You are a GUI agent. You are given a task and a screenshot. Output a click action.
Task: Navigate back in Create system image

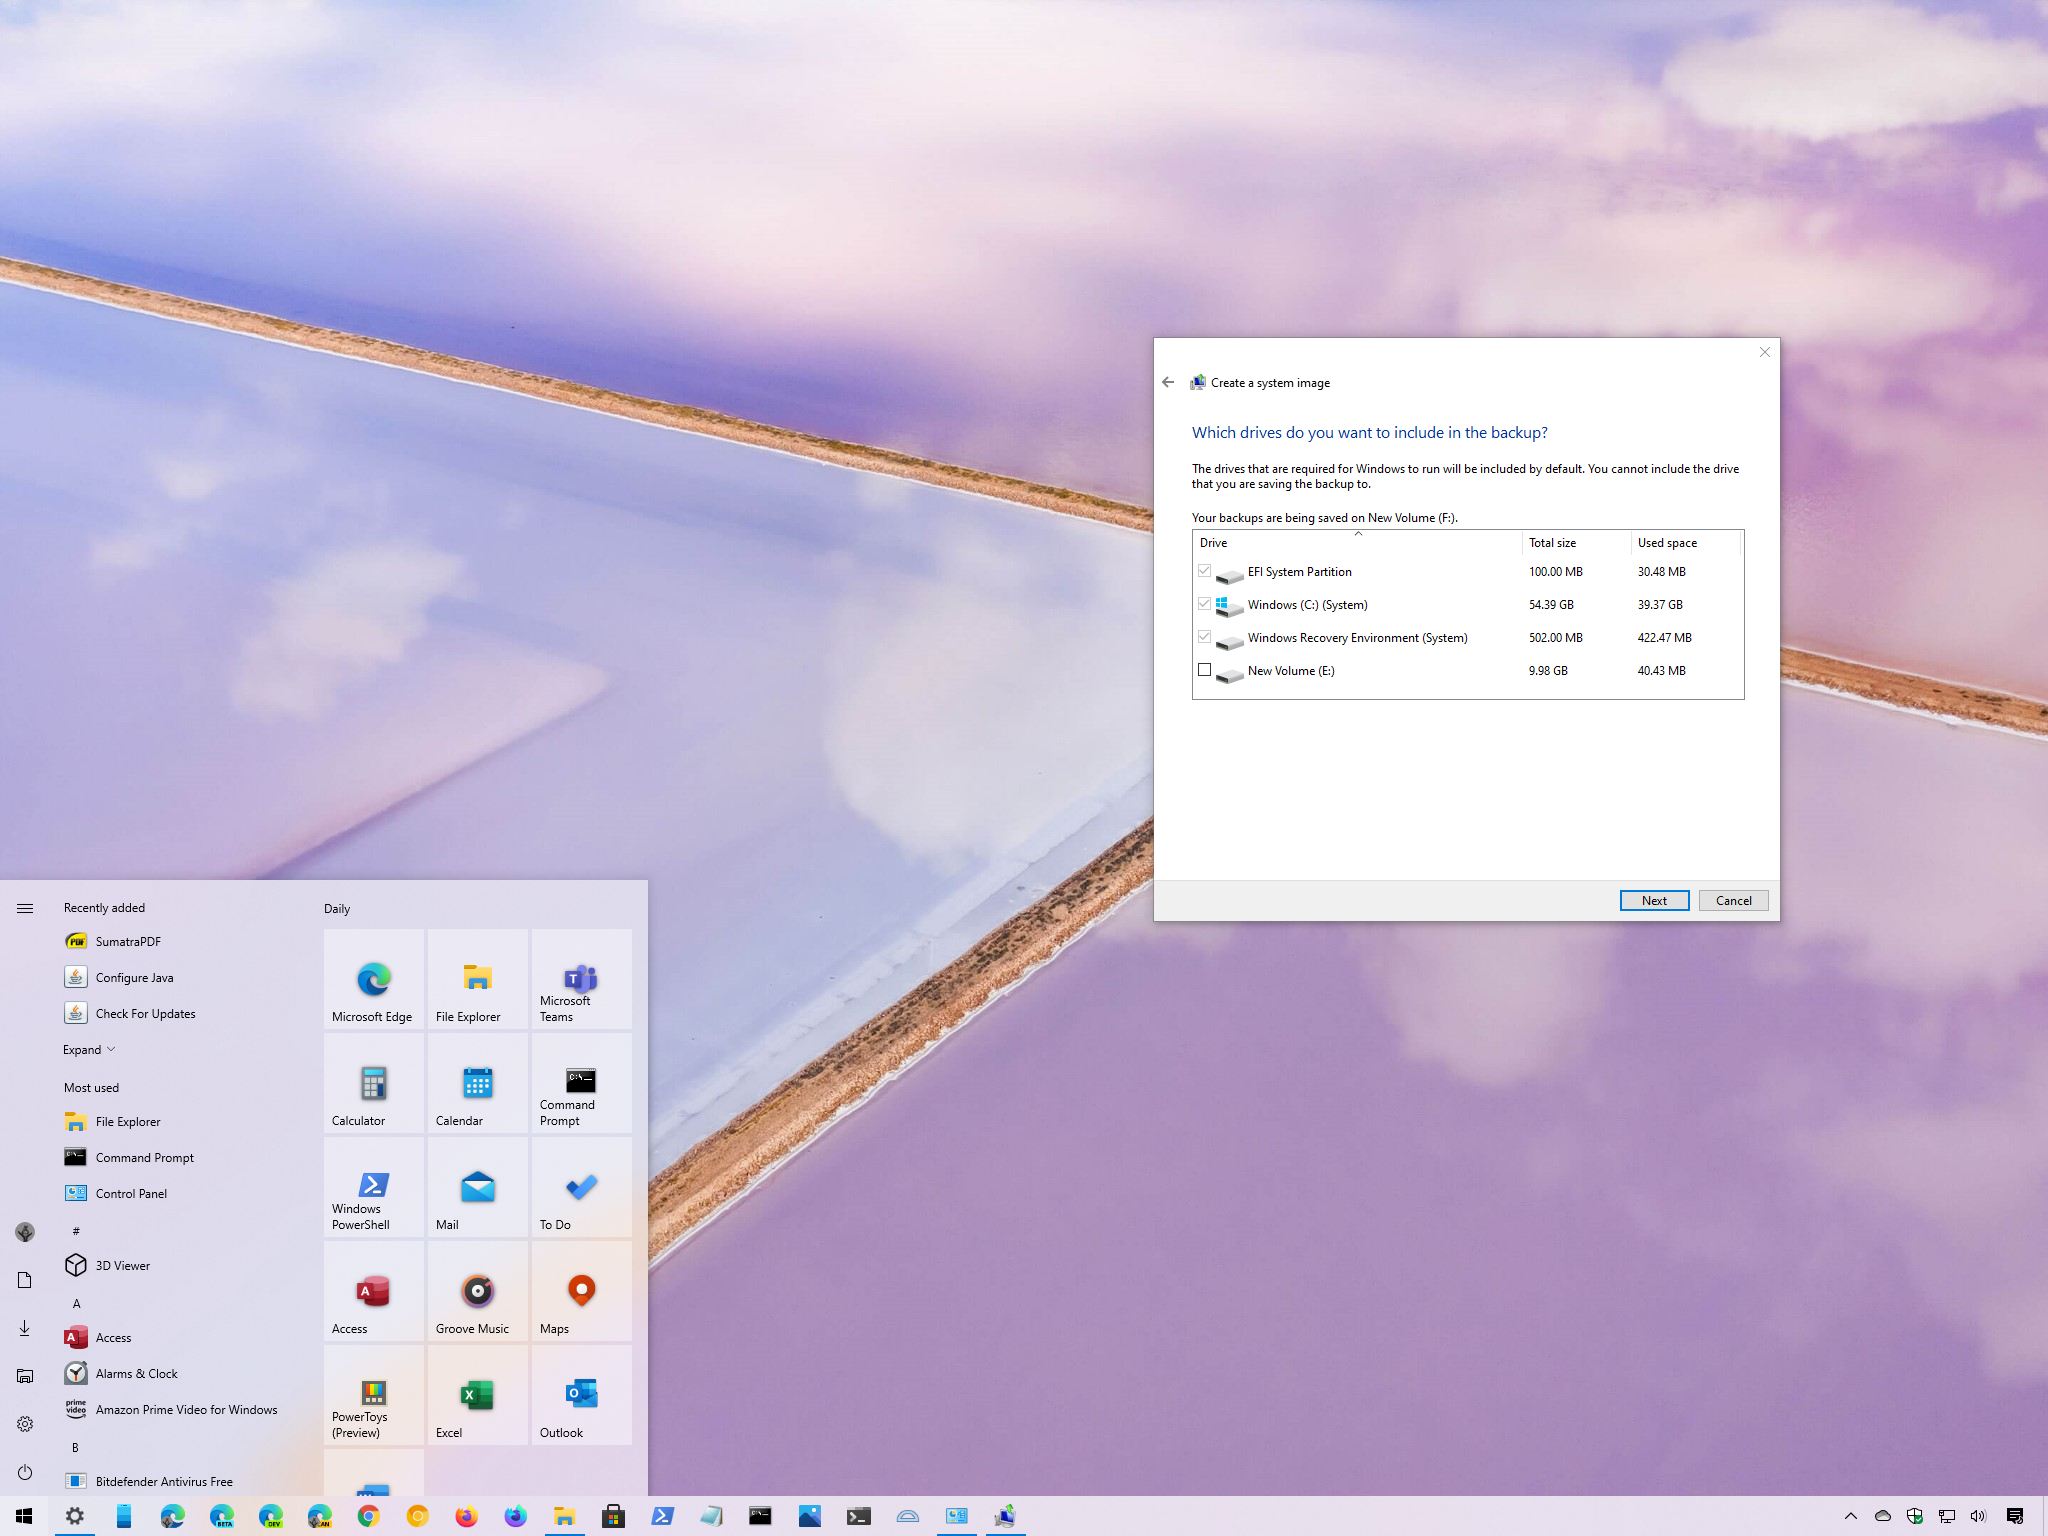1168,382
